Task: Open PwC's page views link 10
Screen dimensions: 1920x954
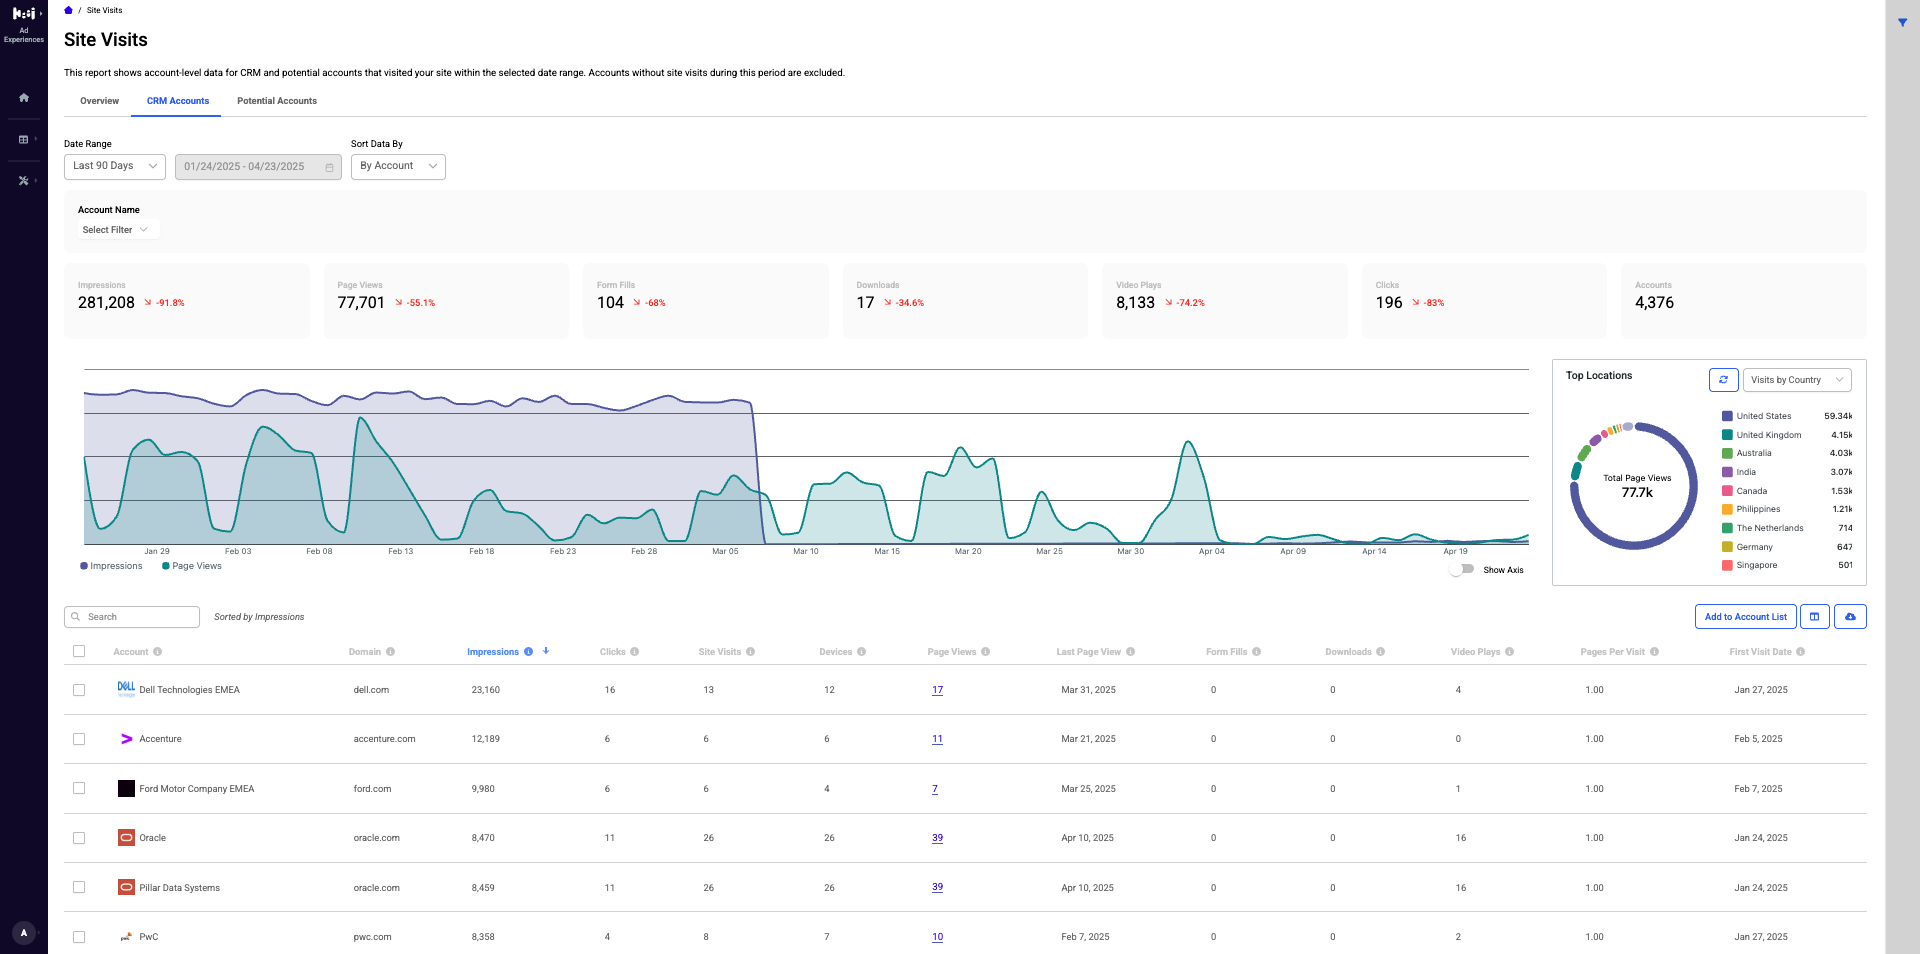Action: (x=937, y=937)
